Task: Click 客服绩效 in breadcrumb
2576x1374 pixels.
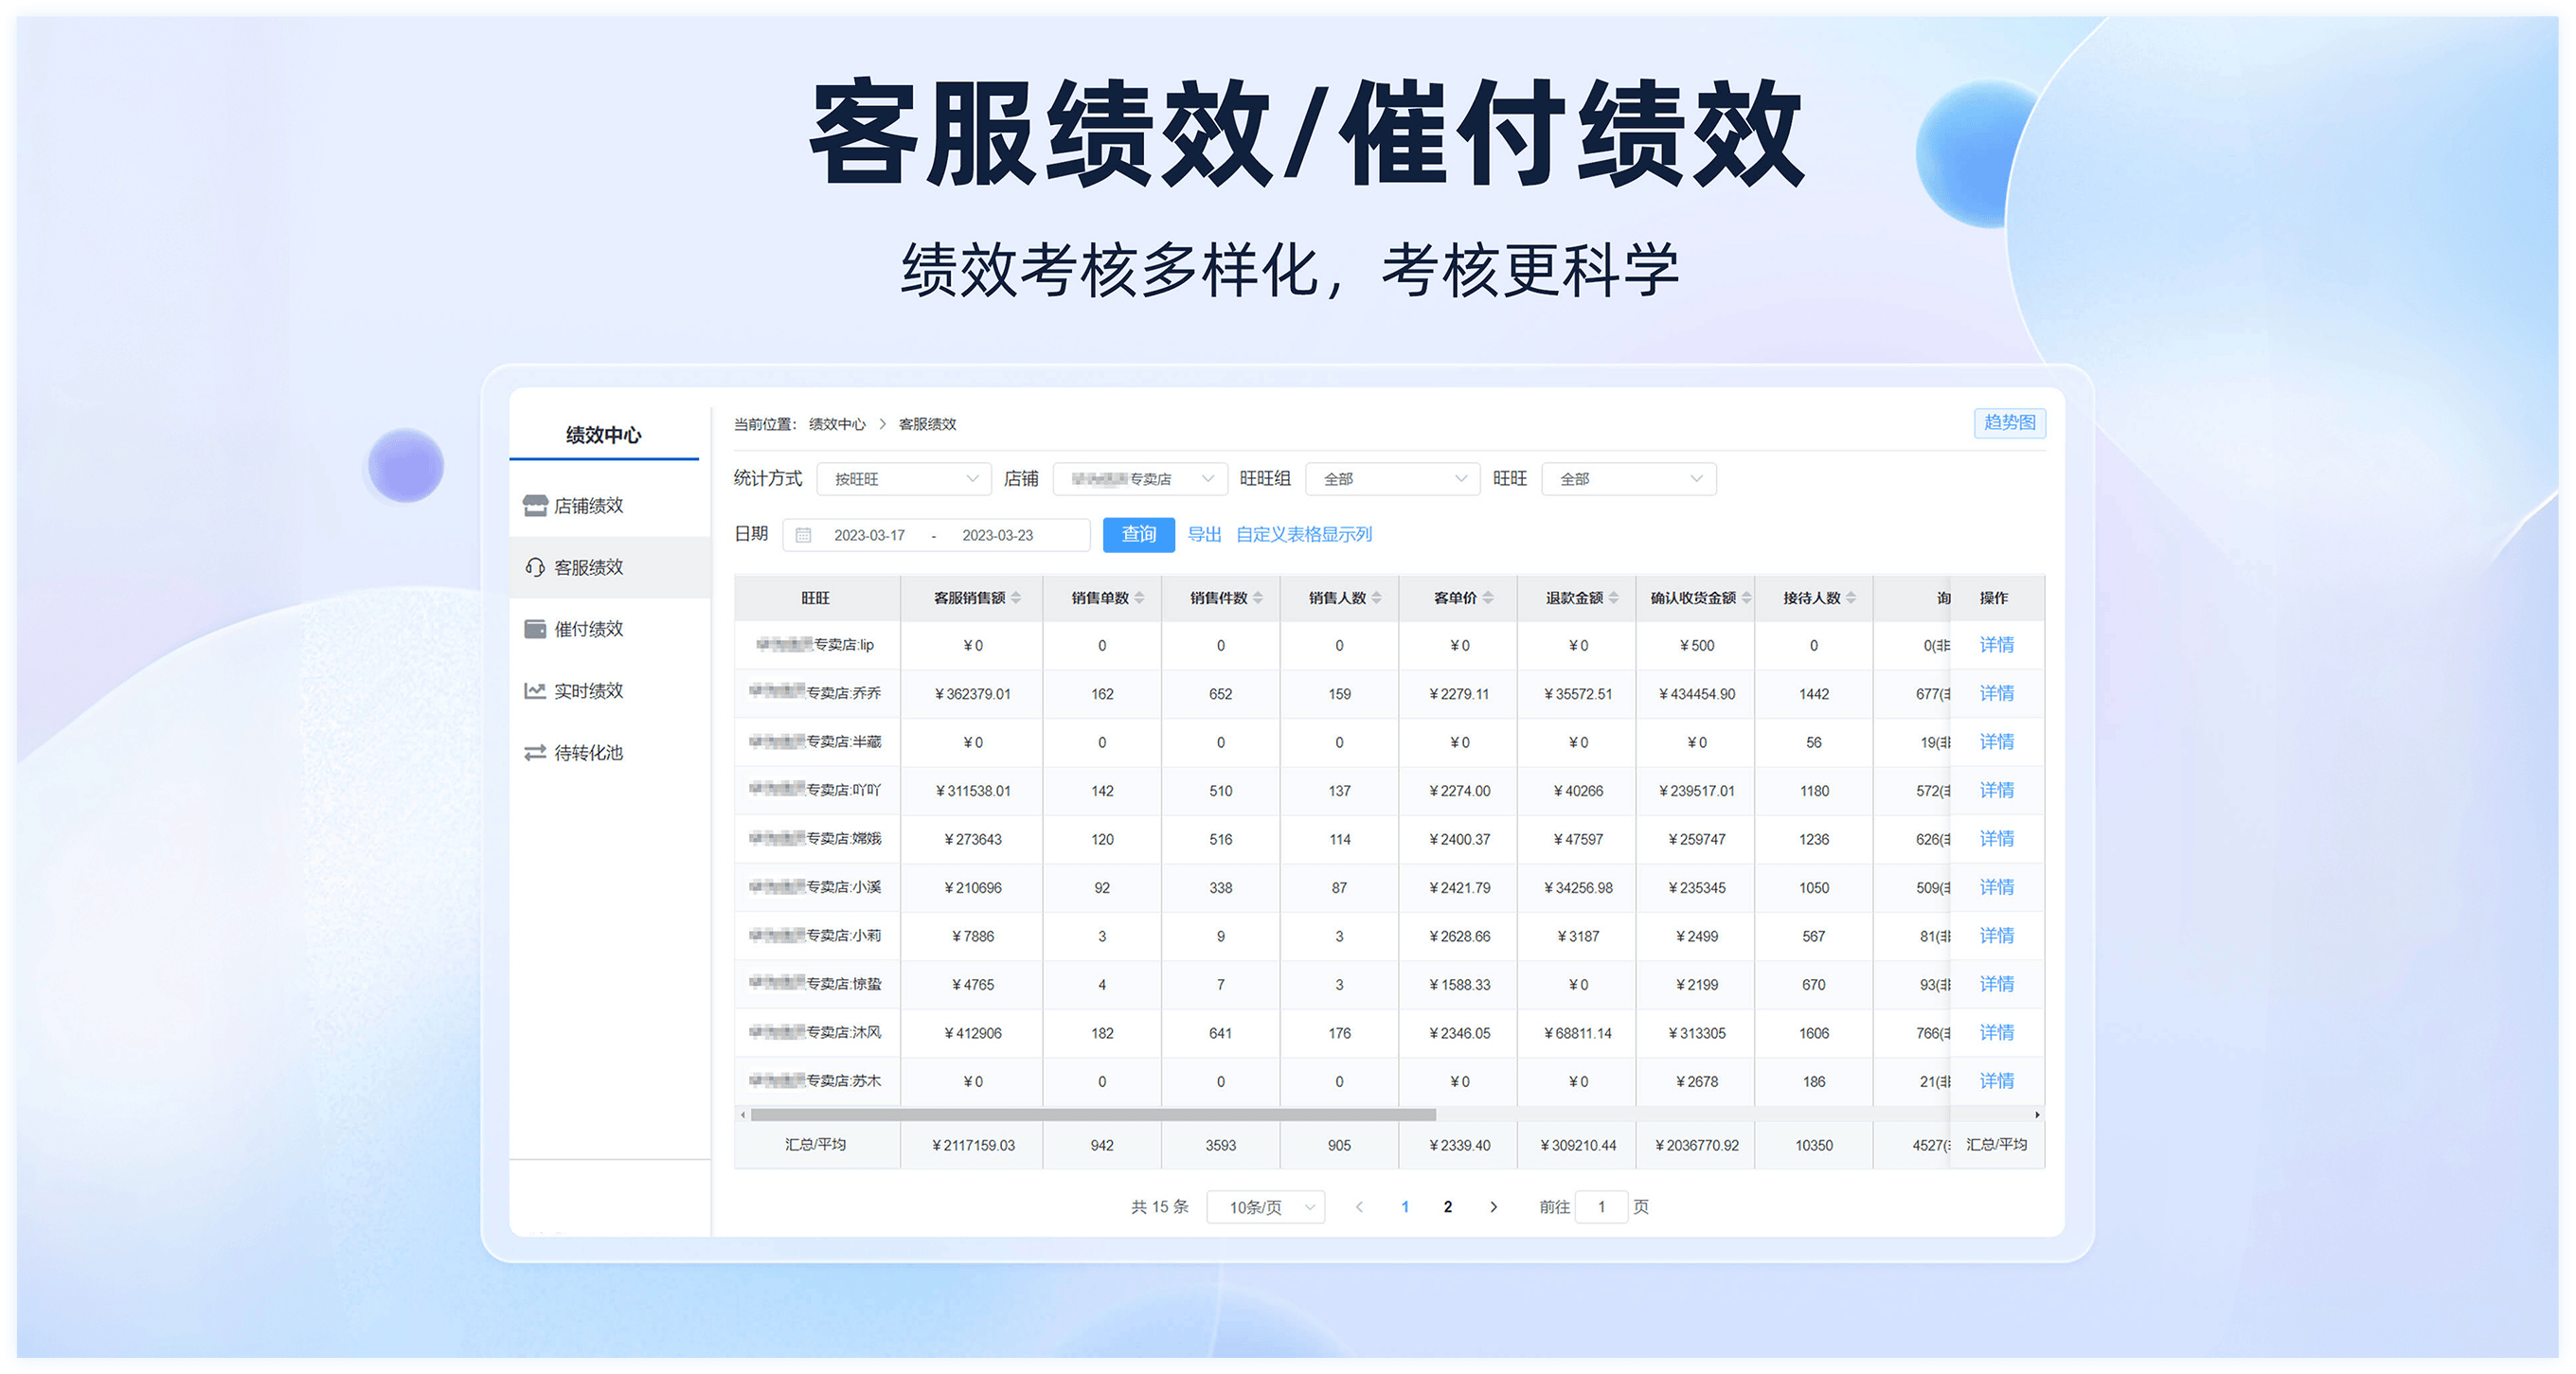Action: (x=927, y=424)
